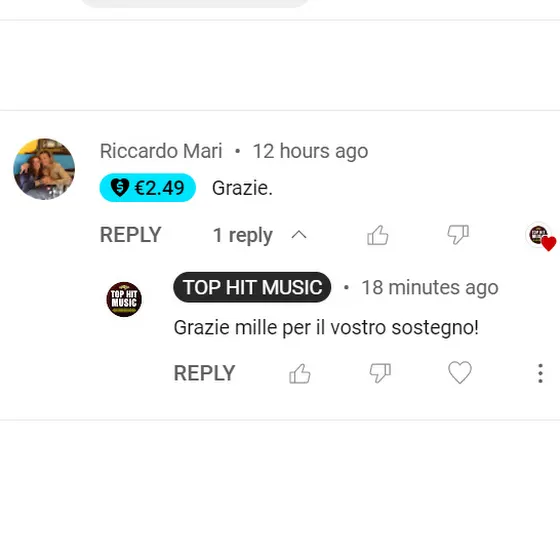
Task: Open Riccardo Mari's profile picture
Action: click(44, 169)
